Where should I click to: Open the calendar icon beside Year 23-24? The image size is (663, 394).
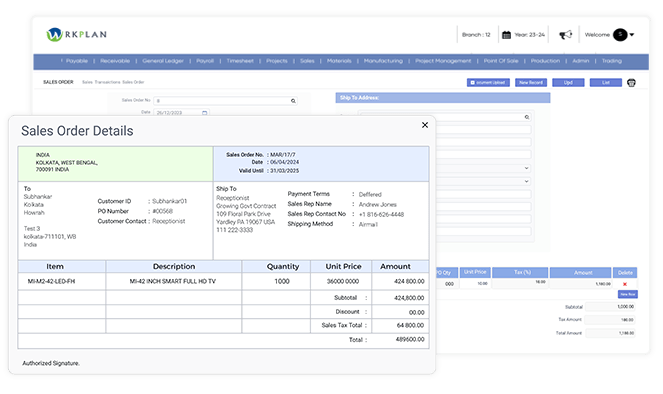(506, 35)
